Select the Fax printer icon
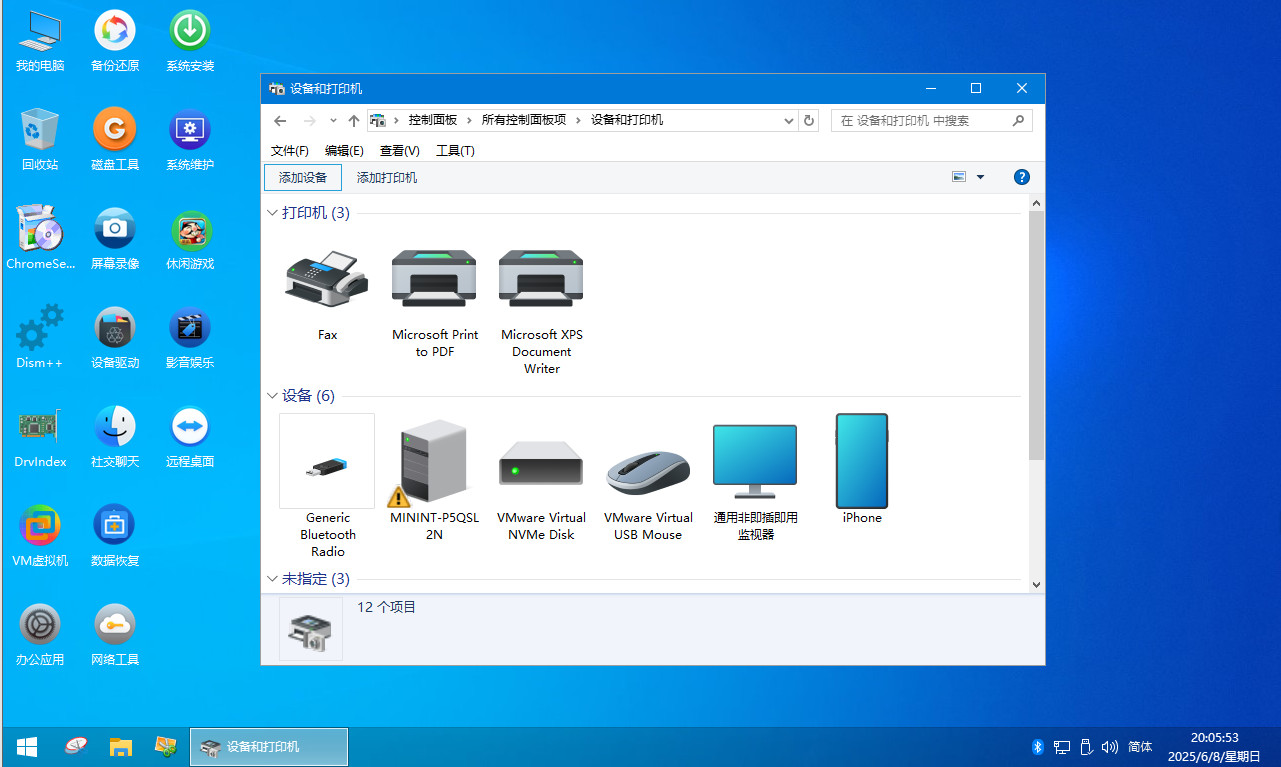This screenshot has width=1281, height=767. pos(327,278)
